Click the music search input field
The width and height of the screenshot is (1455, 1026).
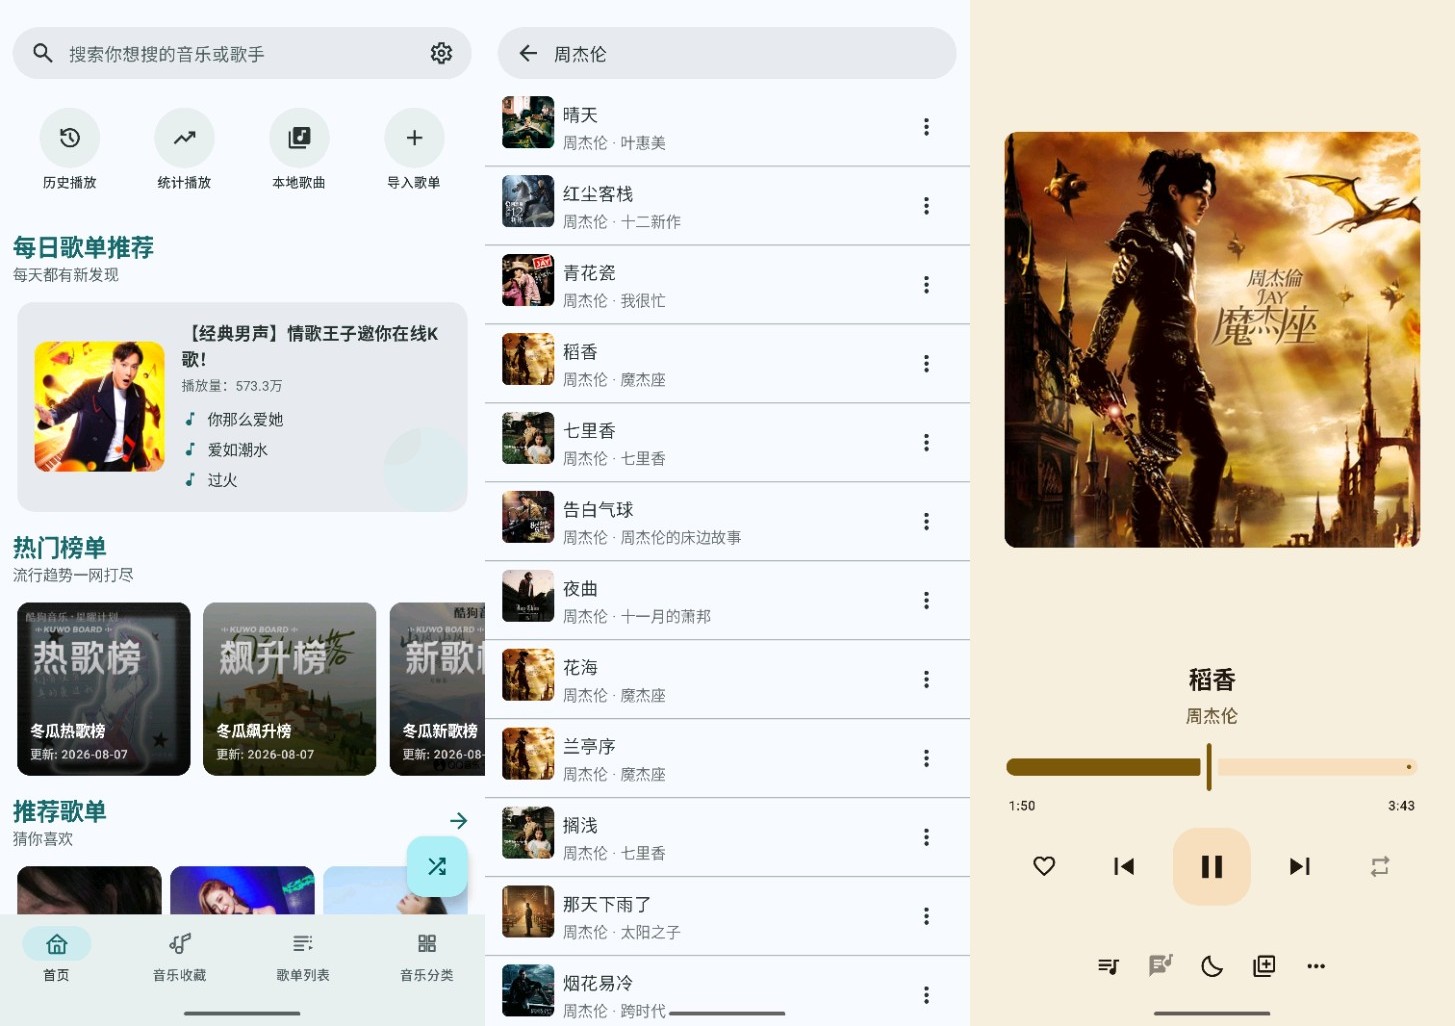[242, 53]
